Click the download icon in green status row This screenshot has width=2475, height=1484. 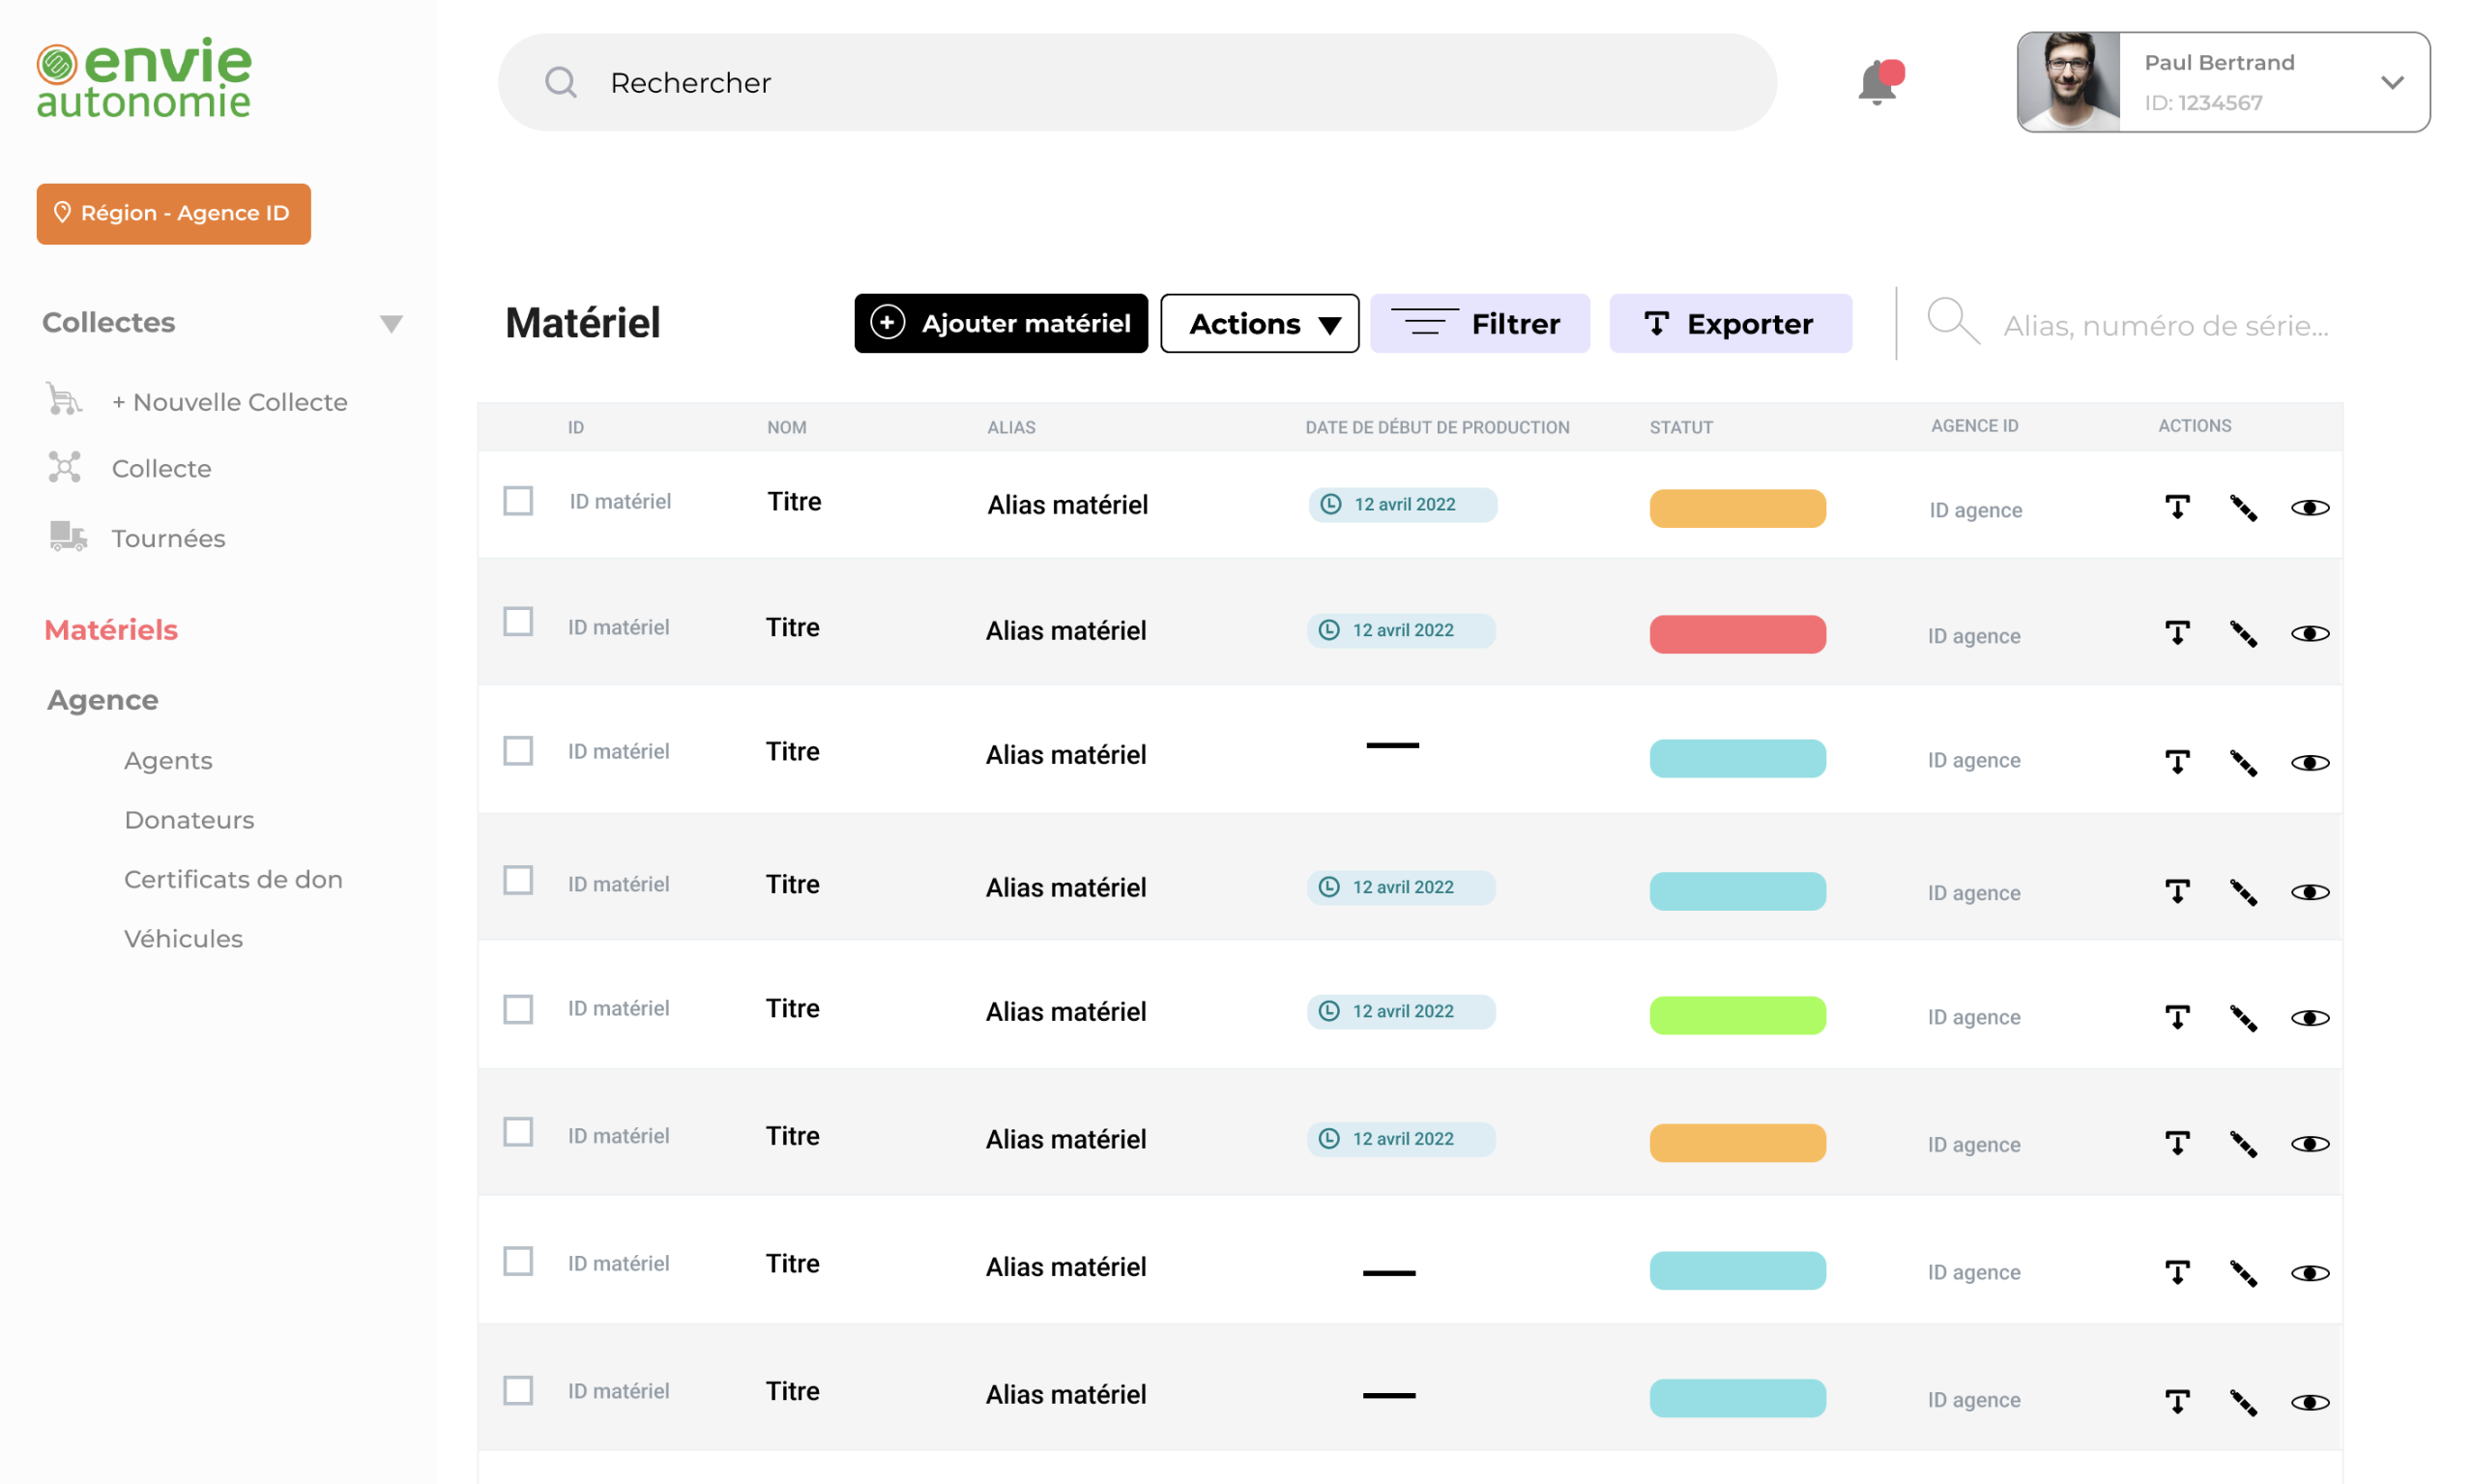tap(2177, 1018)
